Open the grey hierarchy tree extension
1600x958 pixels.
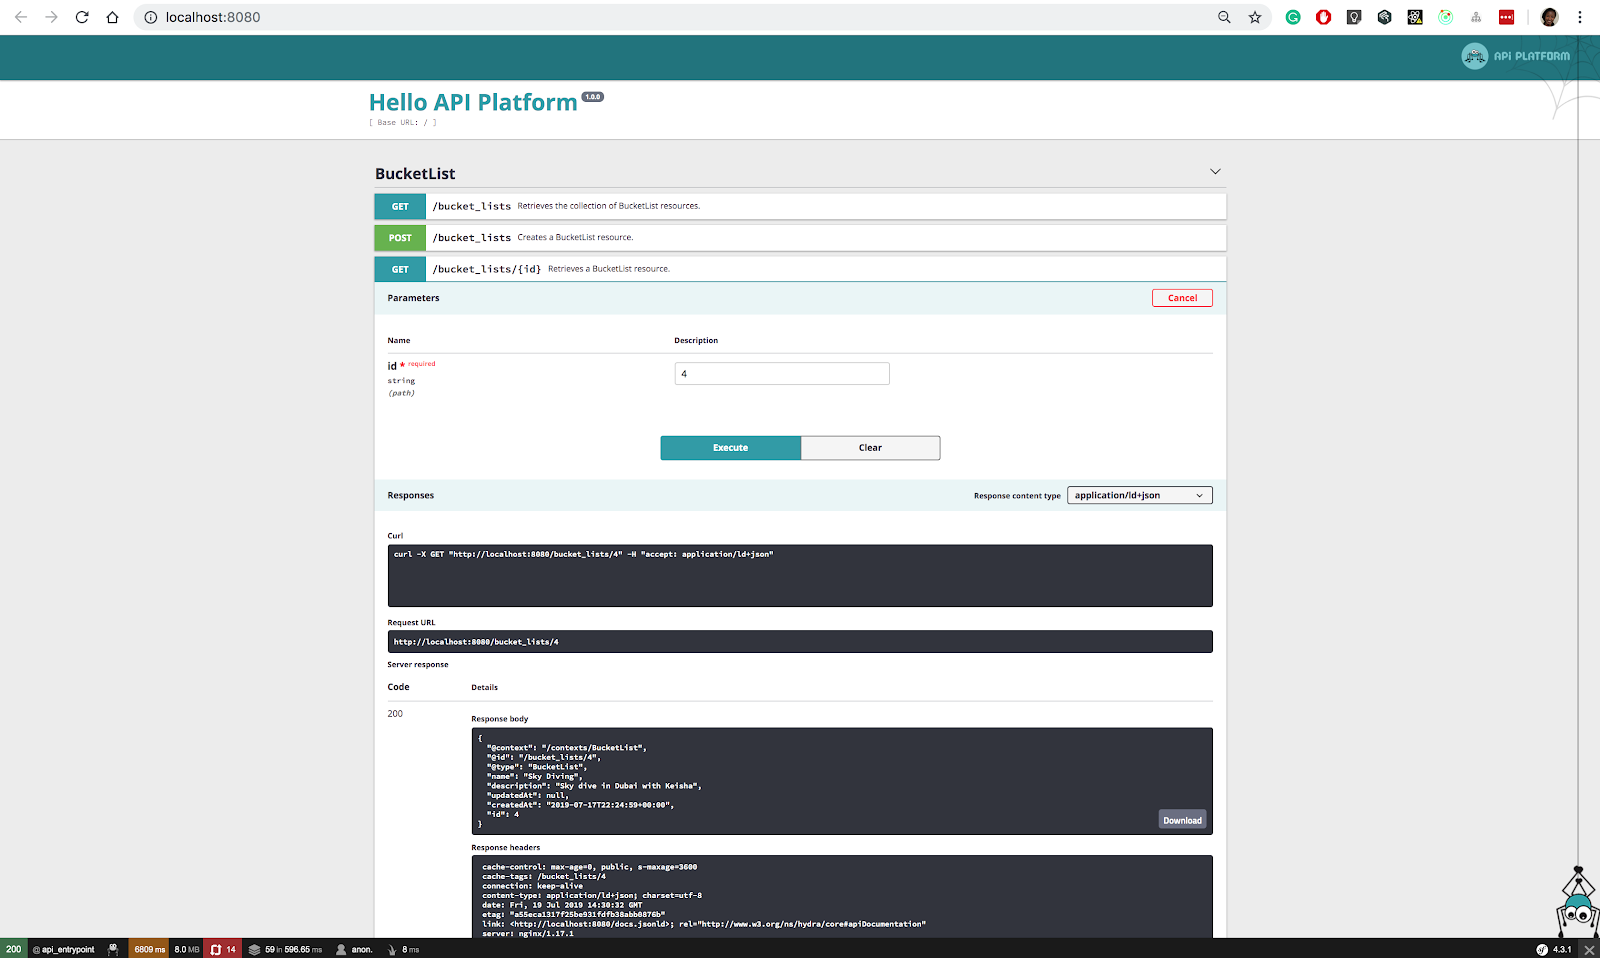[1476, 17]
